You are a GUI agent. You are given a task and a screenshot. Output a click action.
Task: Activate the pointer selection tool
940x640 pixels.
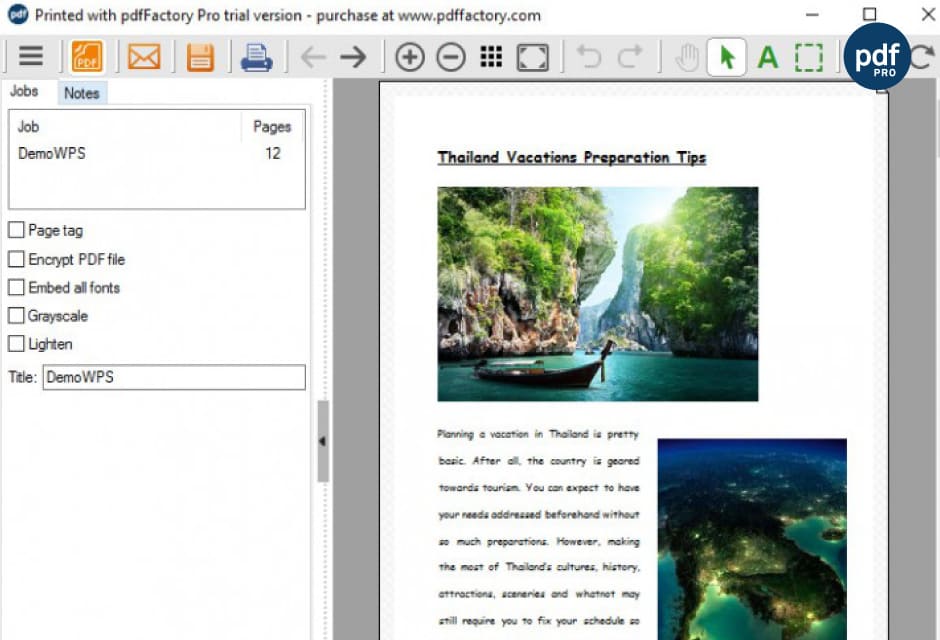pos(727,57)
